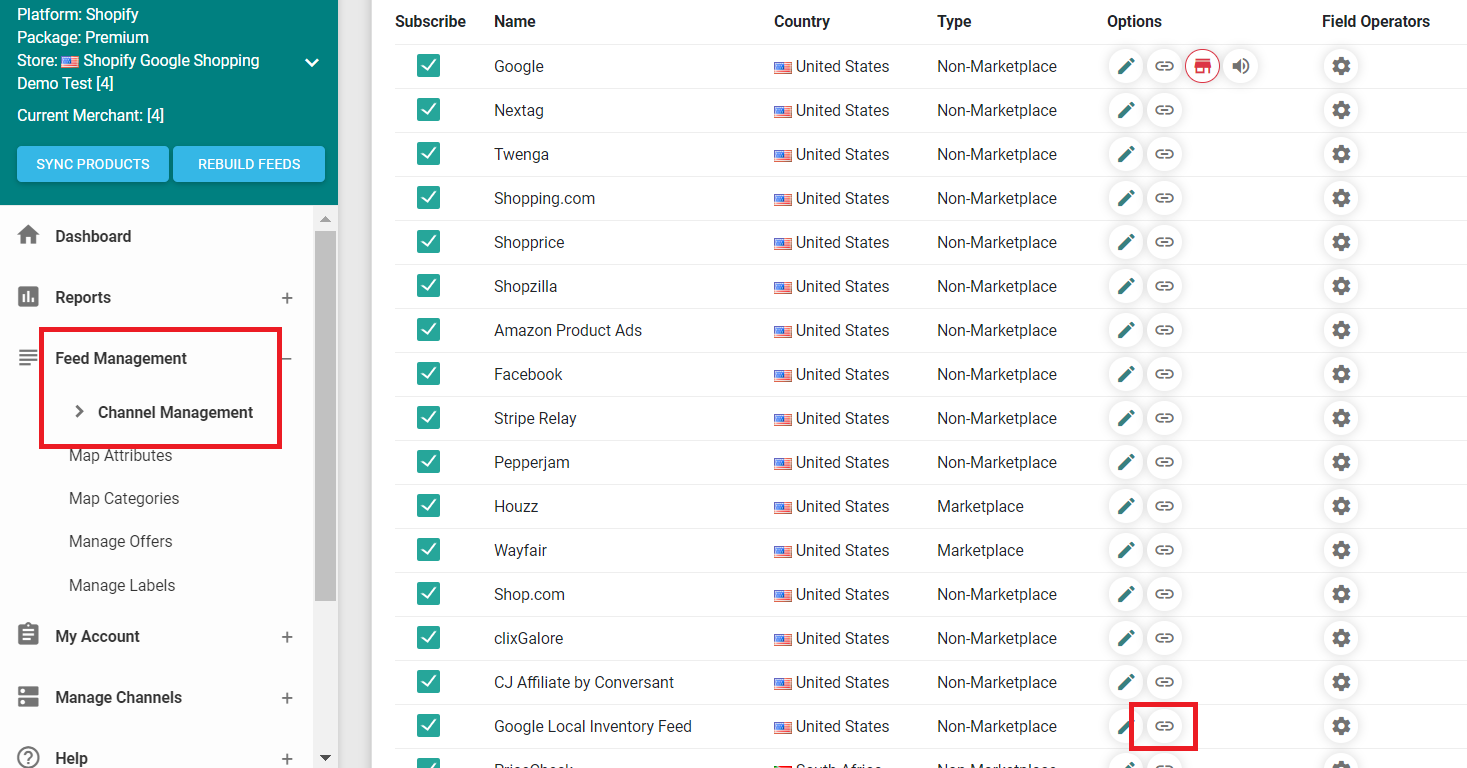Edit Amazon Product Ads with pencil icon

[1126, 330]
